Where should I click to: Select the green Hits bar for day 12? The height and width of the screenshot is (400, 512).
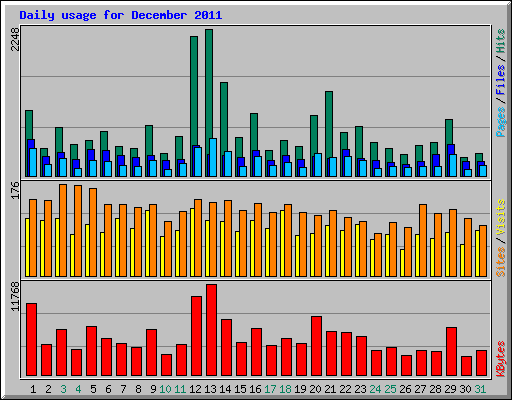pyautogui.click(x=194, y=90)
